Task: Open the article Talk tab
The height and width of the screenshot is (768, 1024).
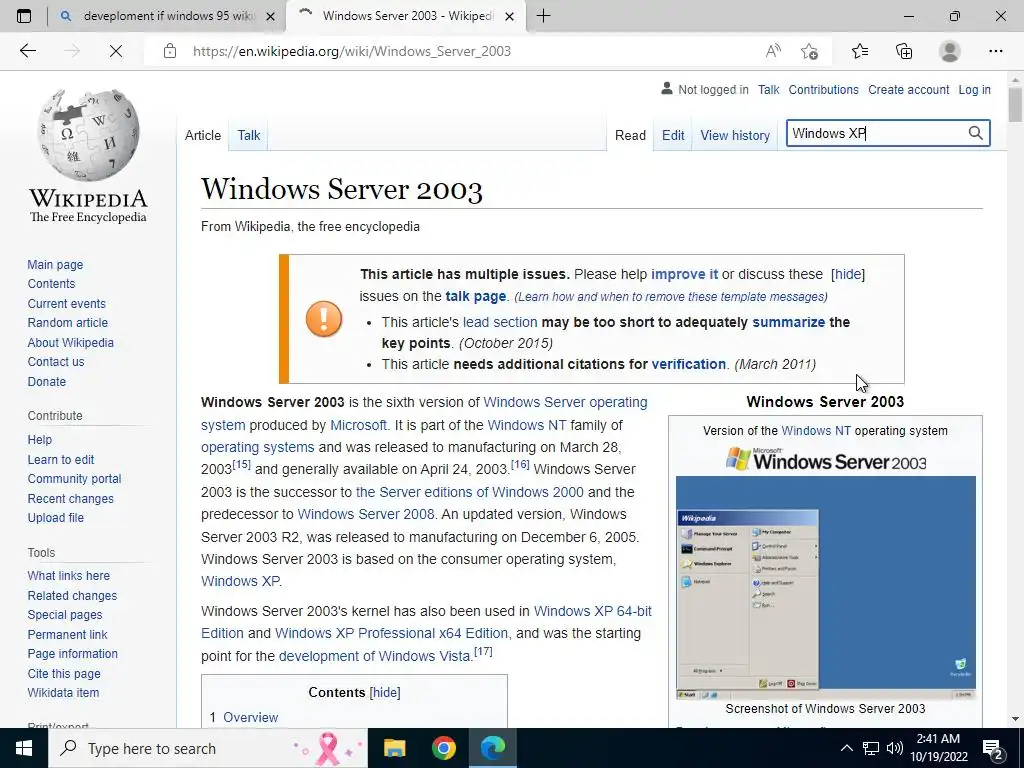Action: pos(249,135)
